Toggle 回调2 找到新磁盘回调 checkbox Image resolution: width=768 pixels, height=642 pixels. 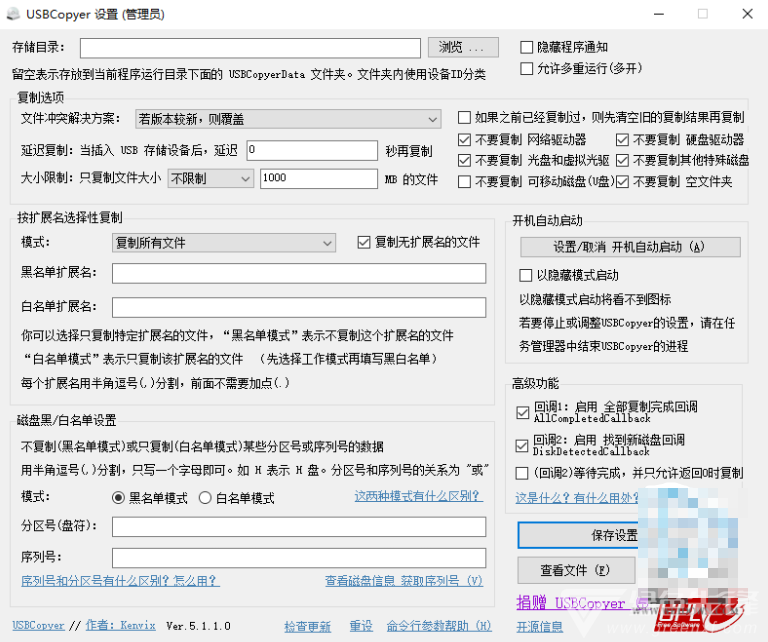(522, 446)
